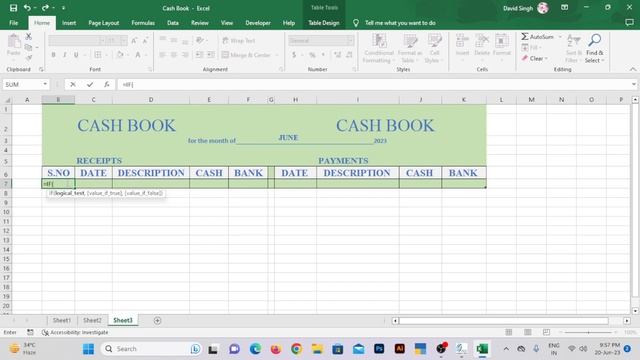Switch to Page Layout tab

(104, 23)
